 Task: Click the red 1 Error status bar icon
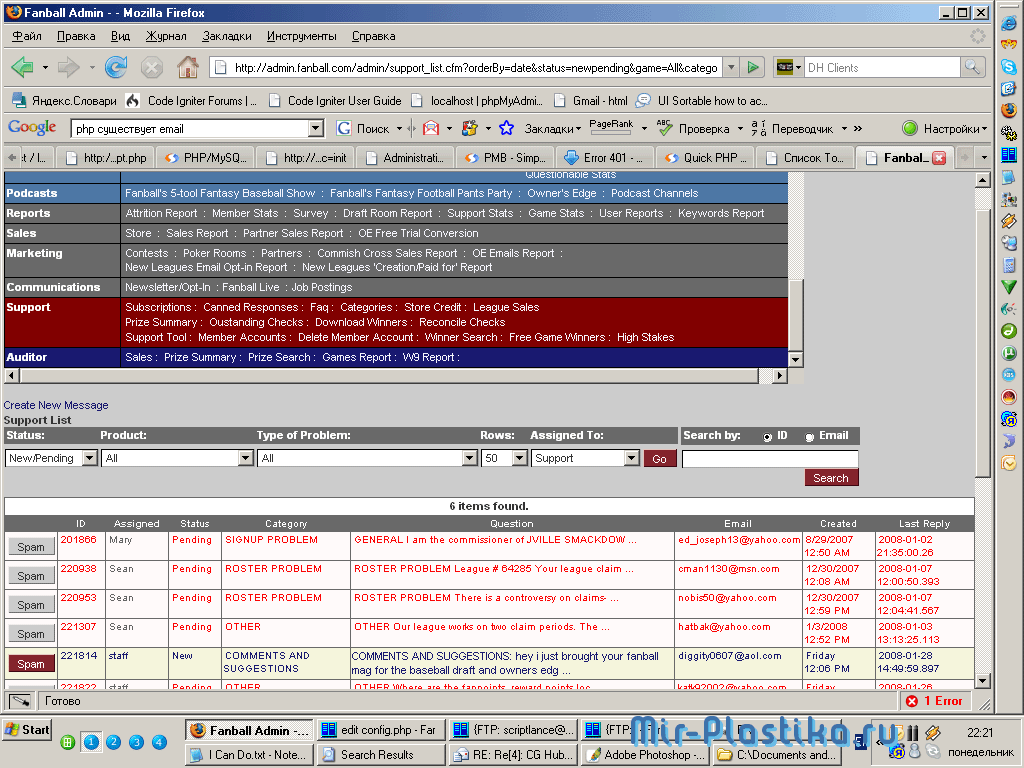pyautogui.click(x=934, y=701)
